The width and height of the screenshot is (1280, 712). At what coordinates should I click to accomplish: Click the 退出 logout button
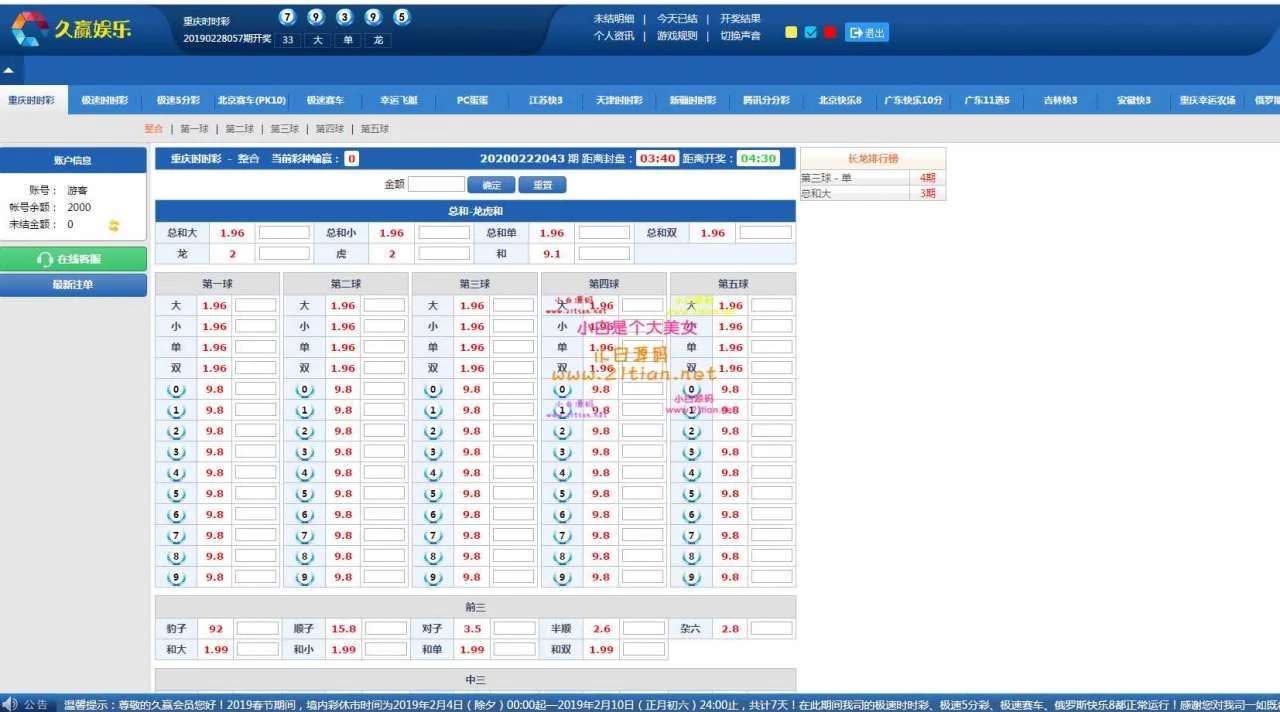[x=866, y=33]
